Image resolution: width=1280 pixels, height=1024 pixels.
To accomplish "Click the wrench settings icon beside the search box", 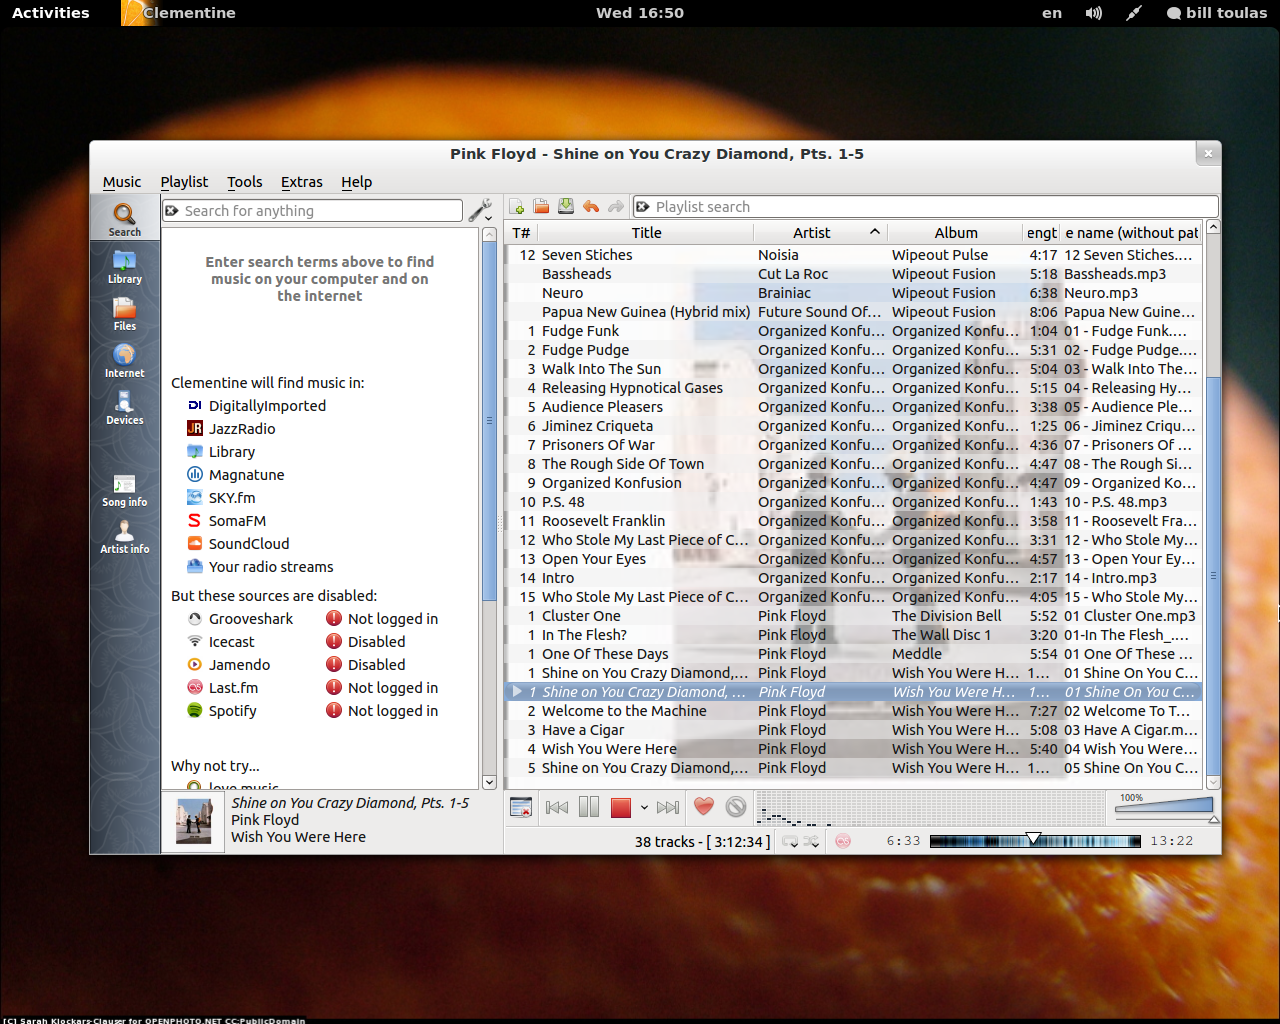I will 480,210.
